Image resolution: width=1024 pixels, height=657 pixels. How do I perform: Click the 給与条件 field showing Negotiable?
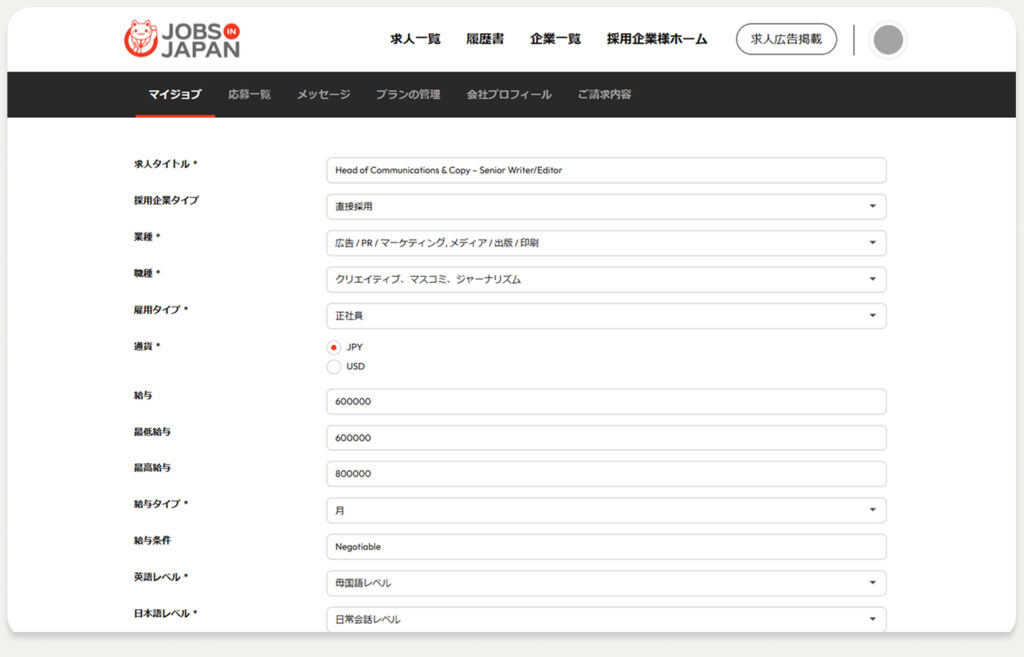click(x=606, y=547)
